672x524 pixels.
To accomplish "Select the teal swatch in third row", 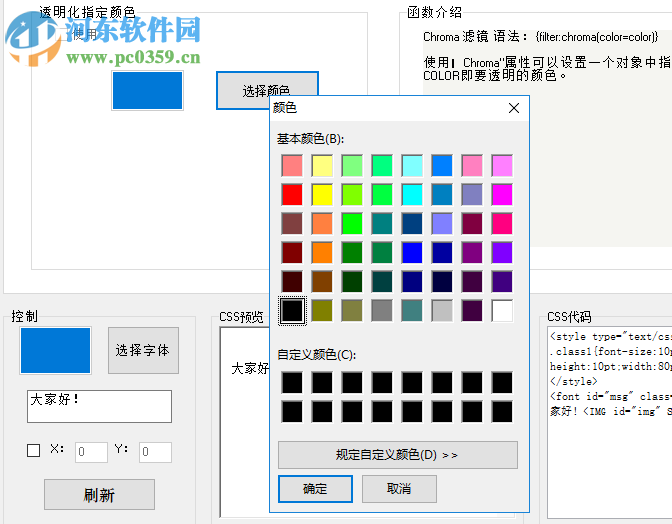I will pos(382,224).
